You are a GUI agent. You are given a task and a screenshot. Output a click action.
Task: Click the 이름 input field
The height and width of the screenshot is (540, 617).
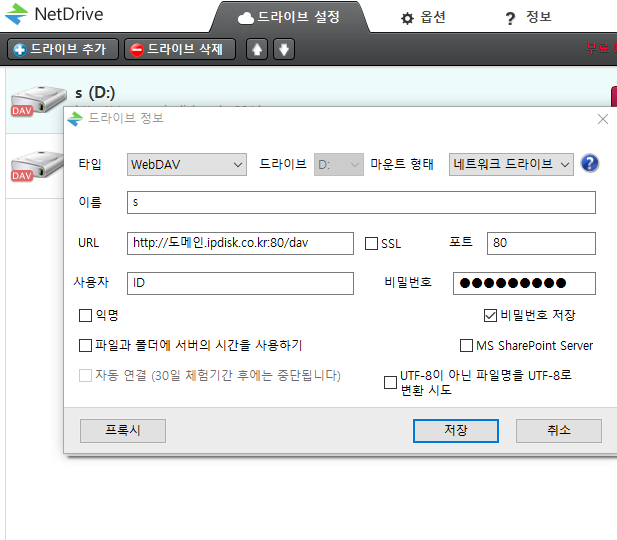361,202
